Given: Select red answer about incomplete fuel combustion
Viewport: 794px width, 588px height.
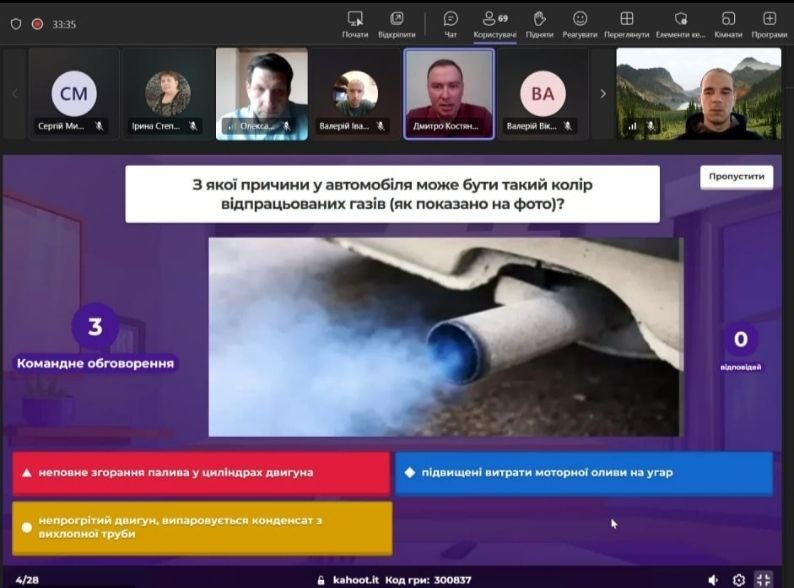Looking at the screenshot, I should pyautogui.click(x=201, y=473).
